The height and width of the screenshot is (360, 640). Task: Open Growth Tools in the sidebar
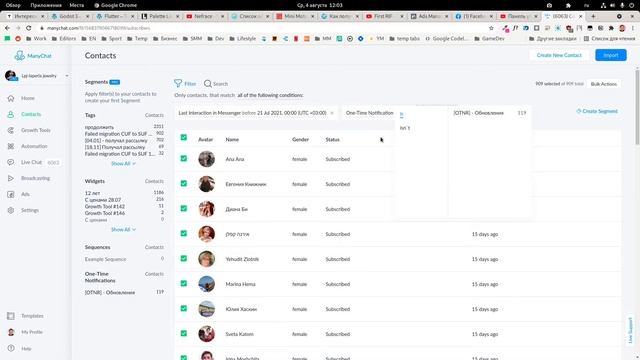click(x=36, y=130)
